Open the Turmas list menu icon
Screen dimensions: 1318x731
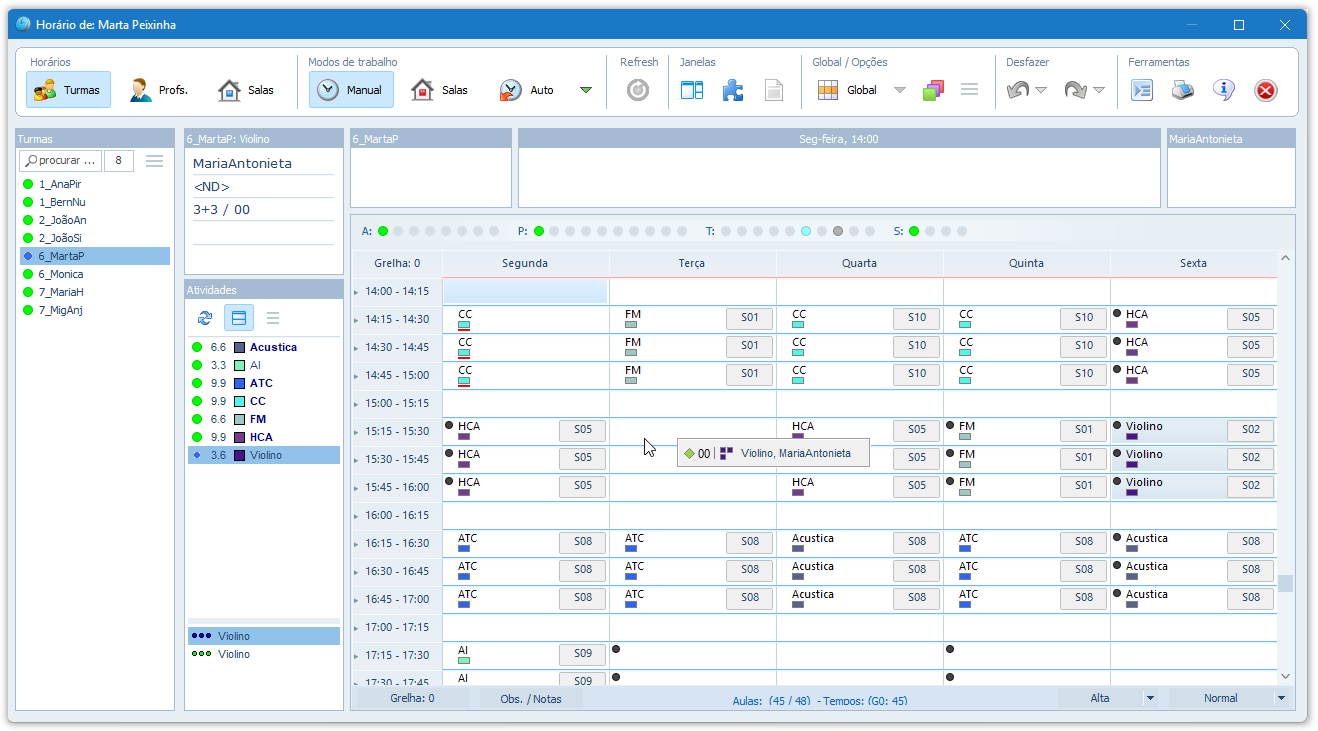click(154, 160)
